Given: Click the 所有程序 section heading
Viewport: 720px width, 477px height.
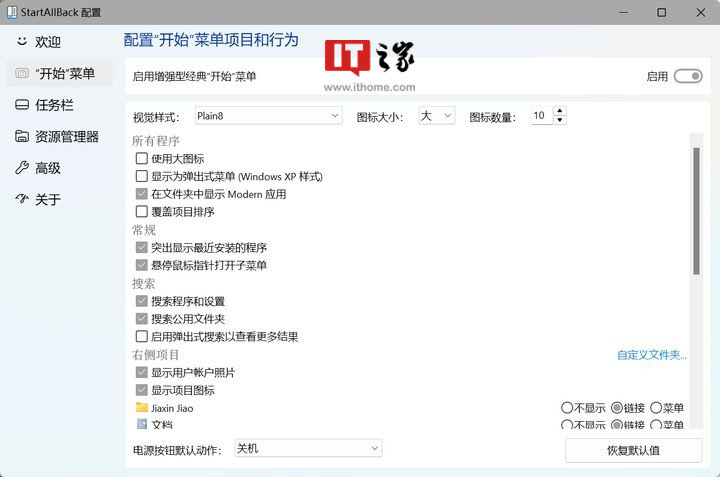Looking at the screenshot, I should click(156, 141).
